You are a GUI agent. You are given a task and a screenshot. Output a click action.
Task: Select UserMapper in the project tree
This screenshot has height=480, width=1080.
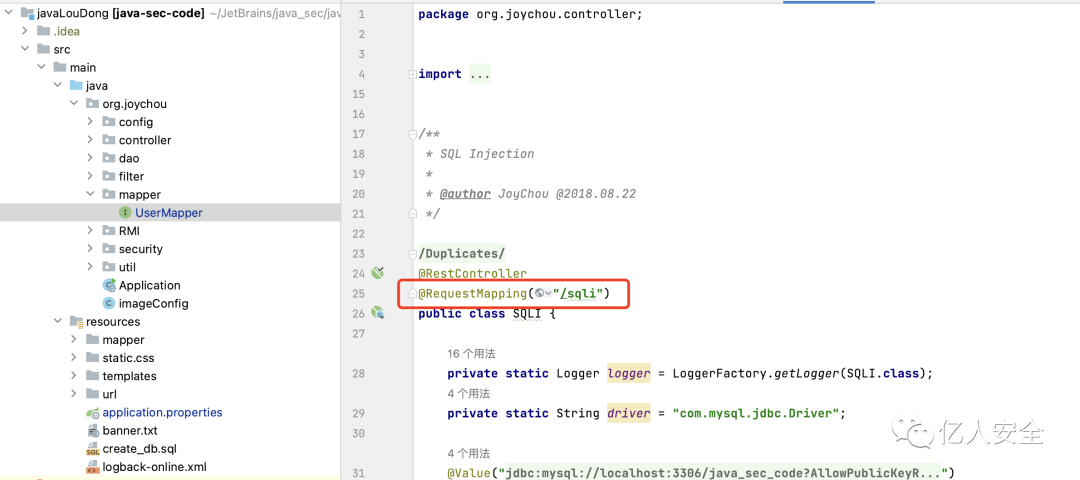coord(169,213)
